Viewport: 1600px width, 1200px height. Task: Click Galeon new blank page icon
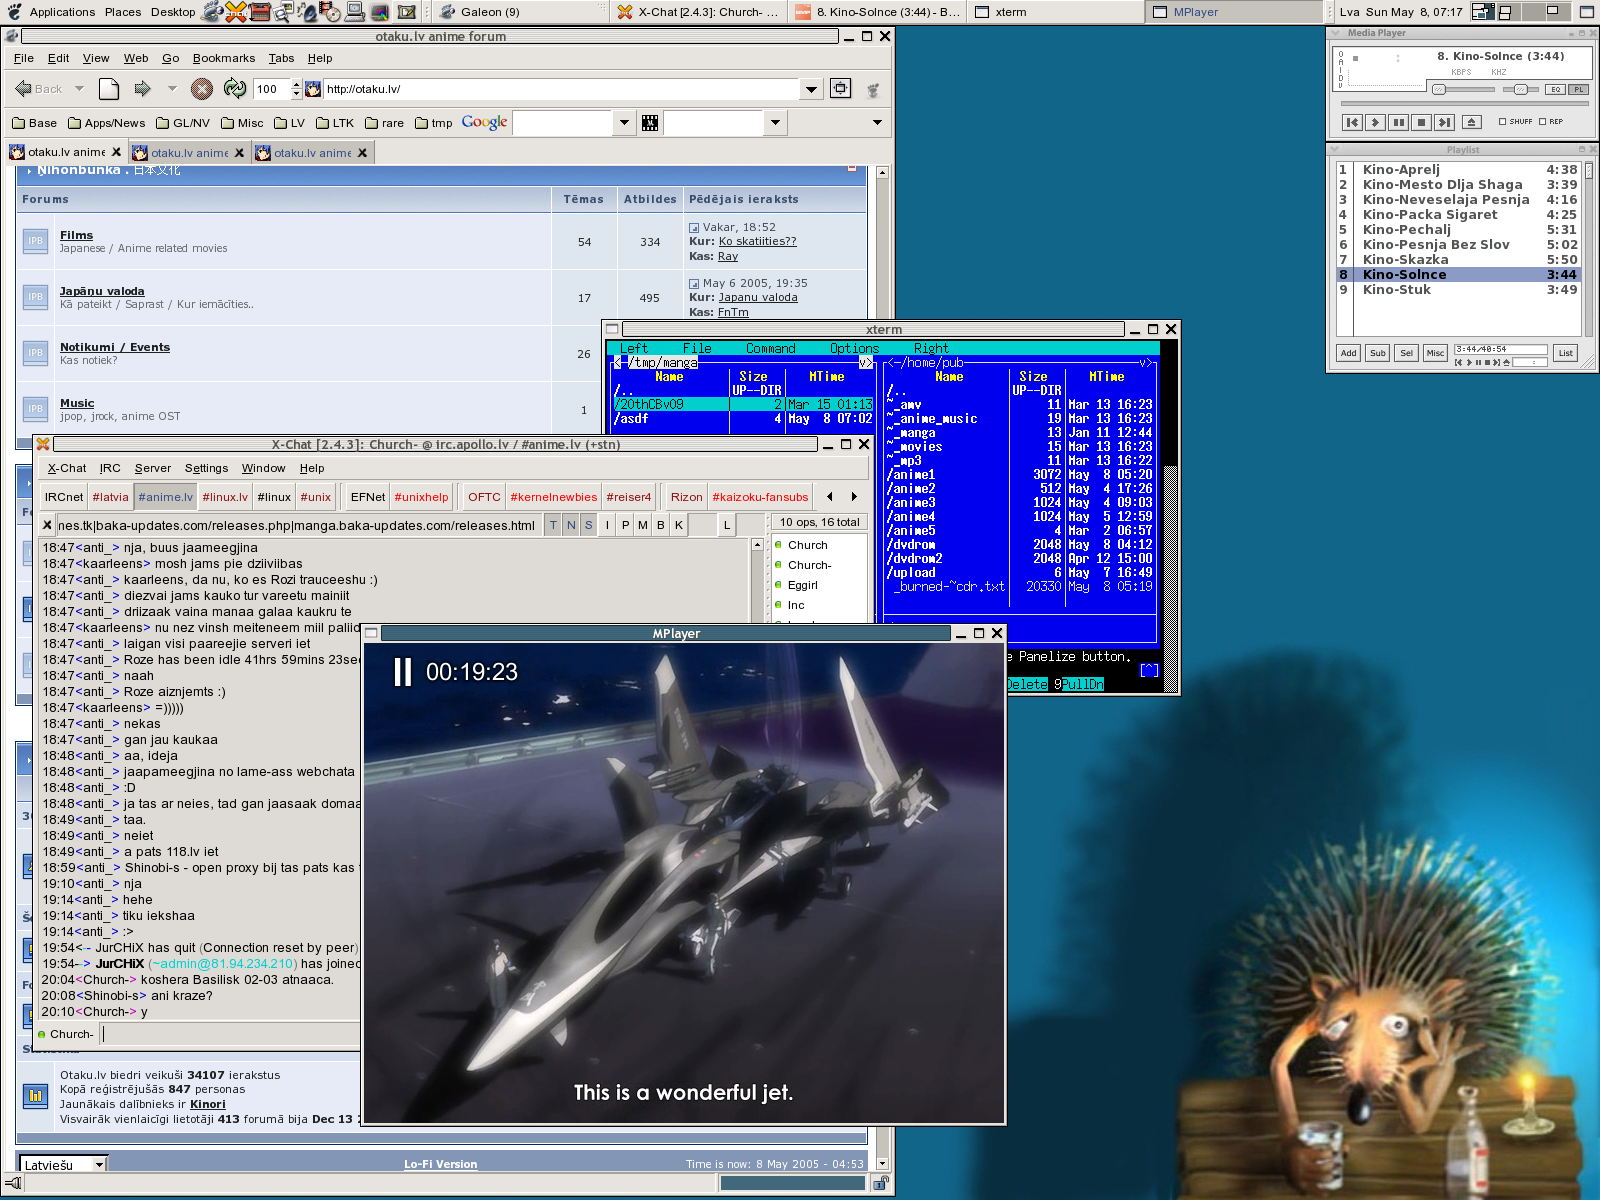[x=109, y=89]
